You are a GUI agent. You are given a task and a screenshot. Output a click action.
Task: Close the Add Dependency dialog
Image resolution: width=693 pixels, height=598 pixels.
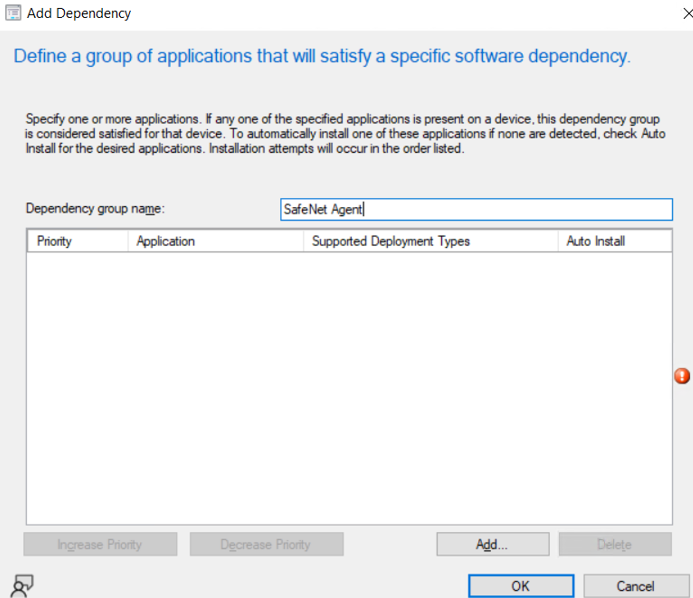[x=687, y=14]
